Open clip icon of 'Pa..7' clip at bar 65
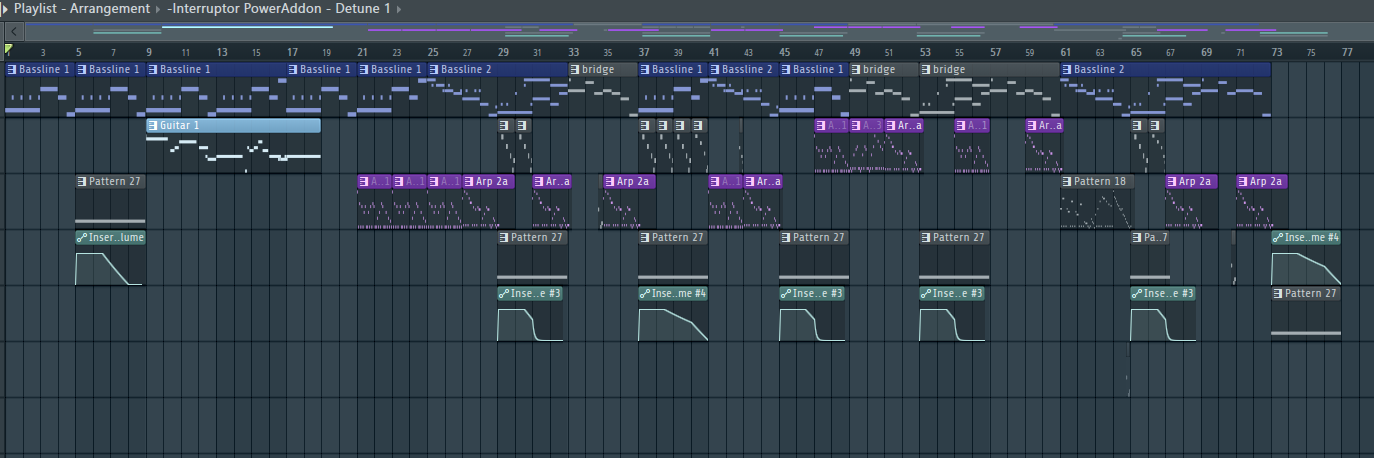This screenshot has height=458, width=1374. (x=1137, y=238)
